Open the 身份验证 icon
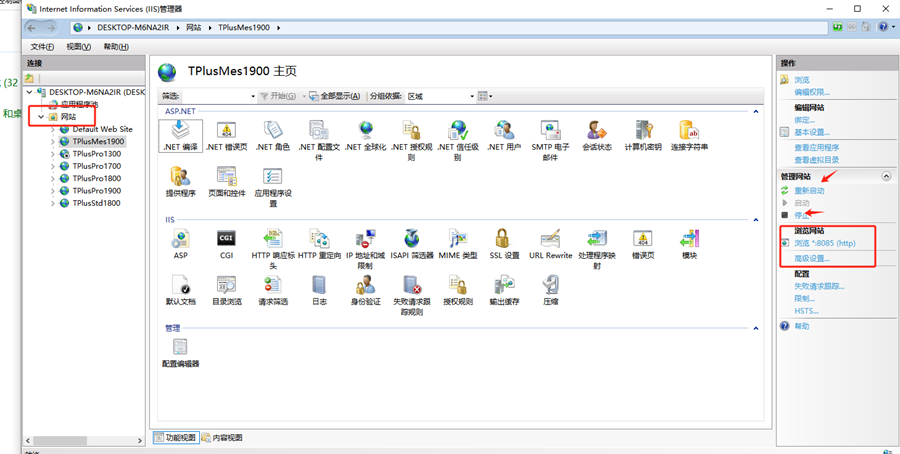This screenshot has height=454, width=900. click(x=365, y=289)
